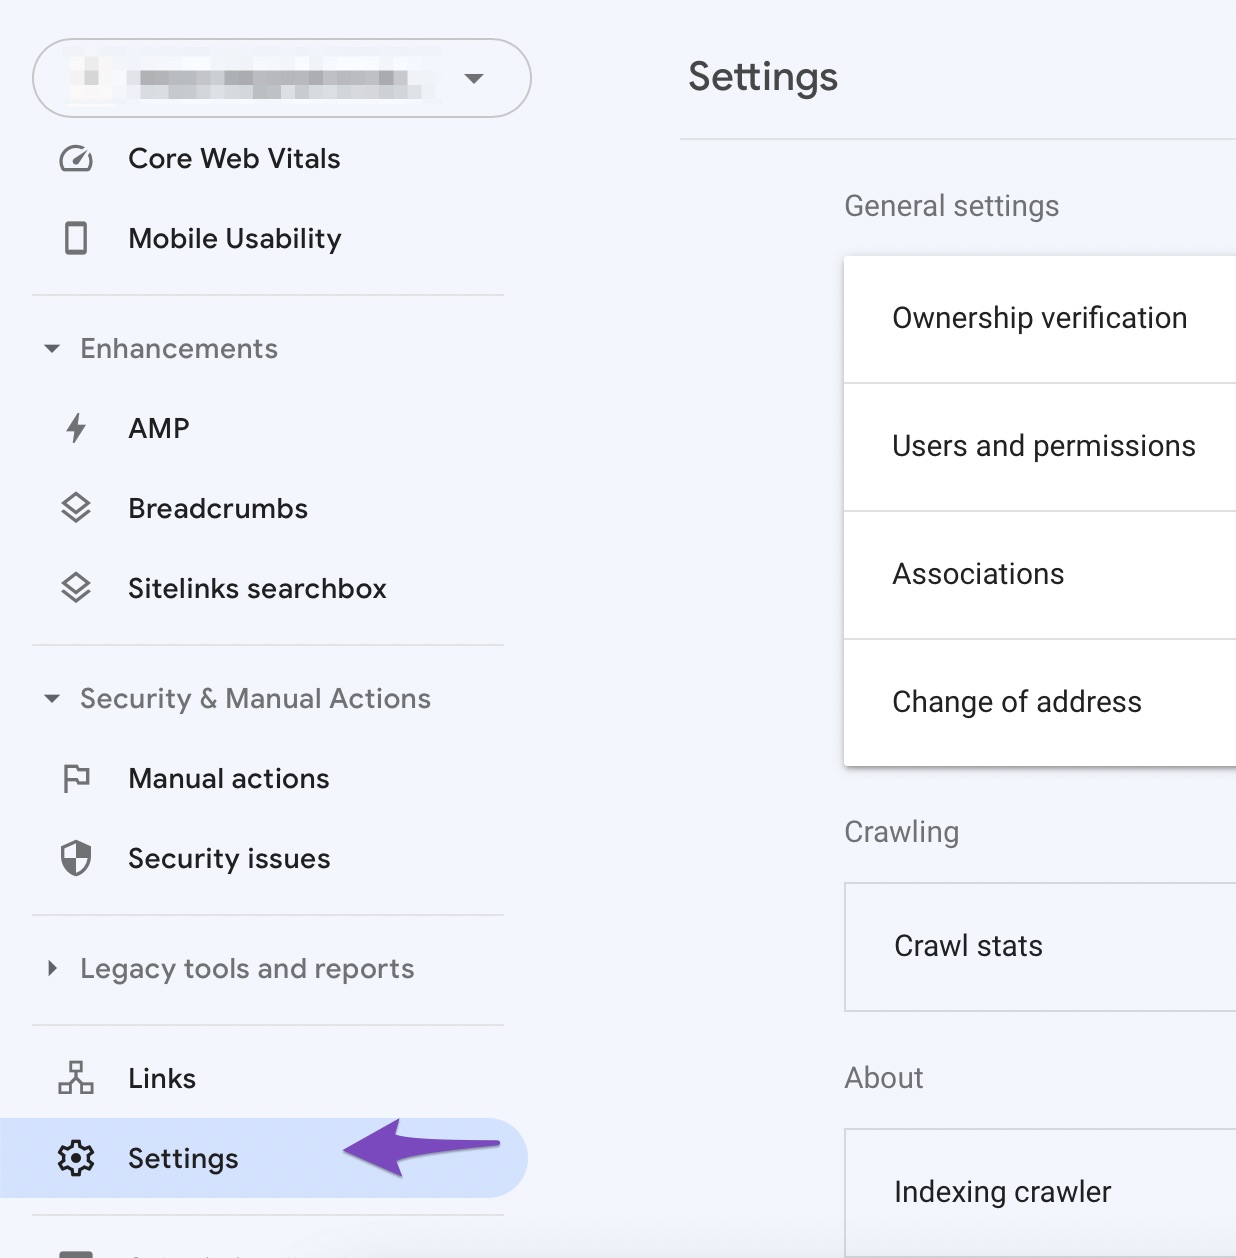Image resolution: width=1236 pixels, height=1258 pixels.
Task: Click the Links hierarchy icon in sidebar
Action: click(x=75, y=1078)
